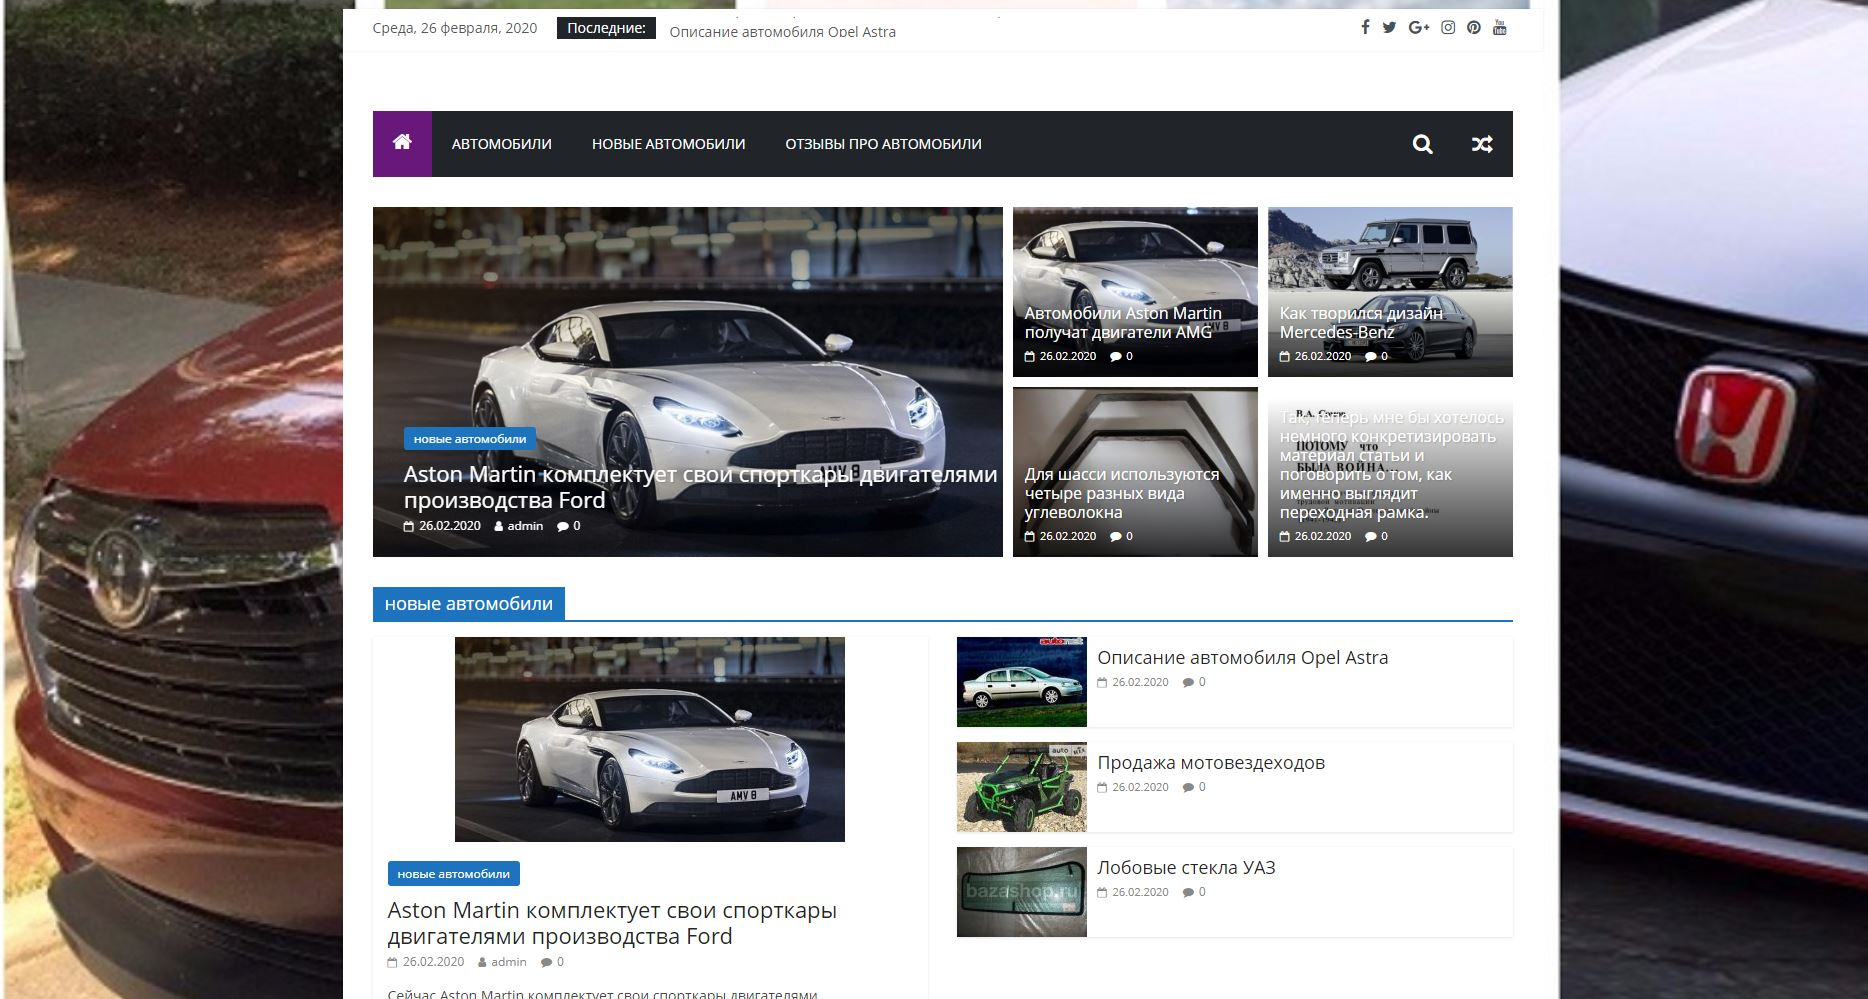Open the search magnifier in the navbar
The image size is (1868, 999).
click(x=1422, y=144)
